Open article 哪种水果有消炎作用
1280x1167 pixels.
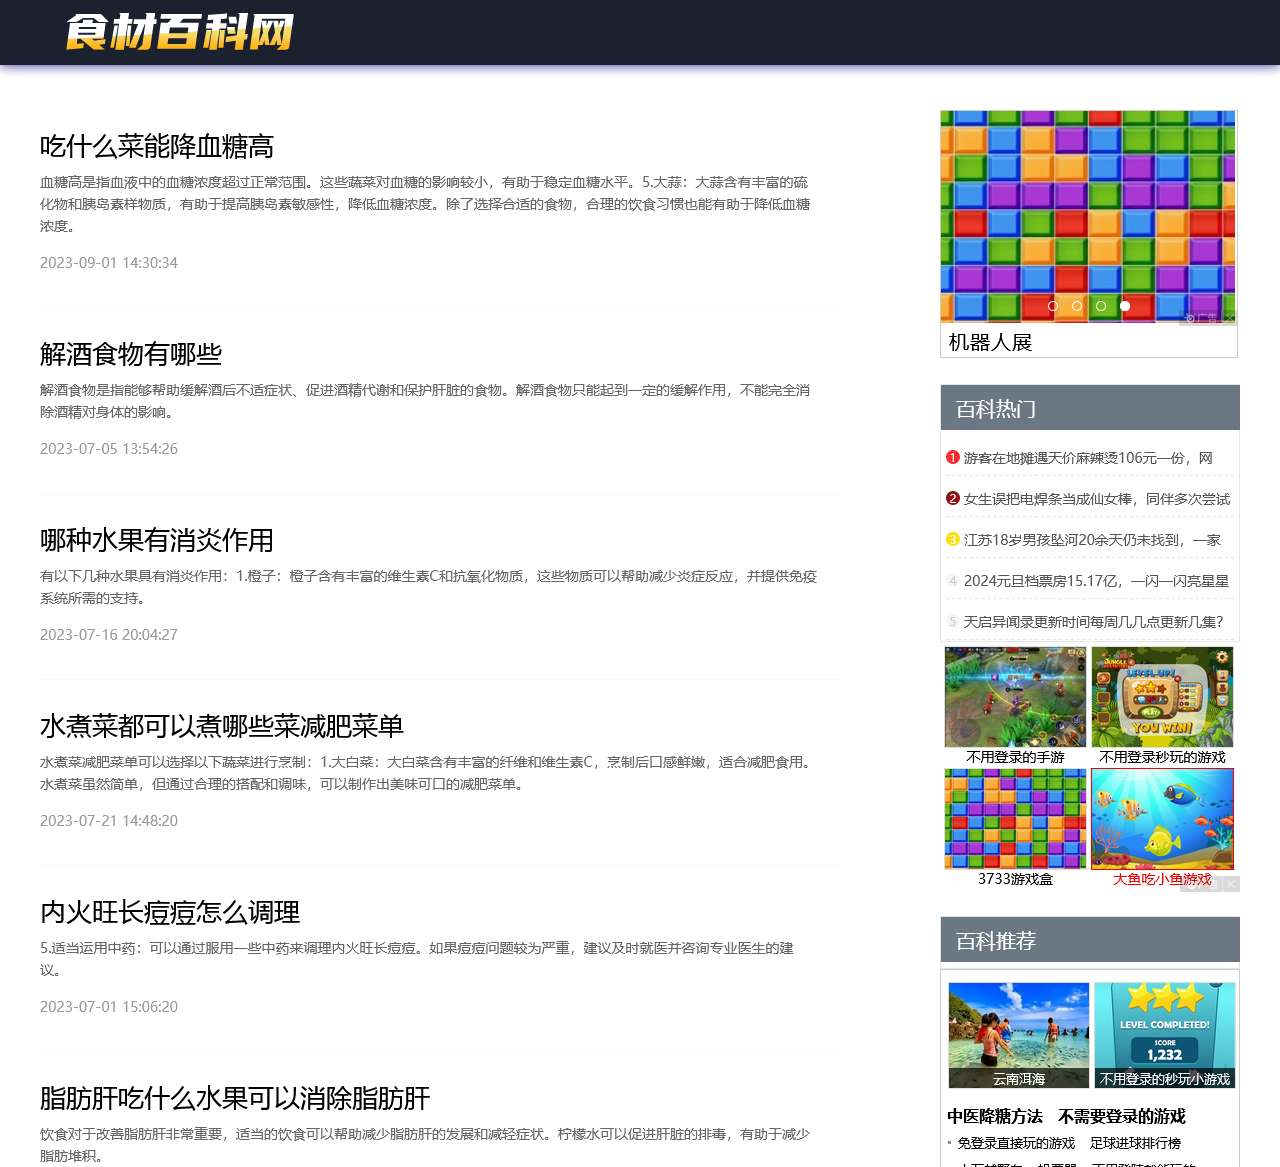tap(157, 540)
